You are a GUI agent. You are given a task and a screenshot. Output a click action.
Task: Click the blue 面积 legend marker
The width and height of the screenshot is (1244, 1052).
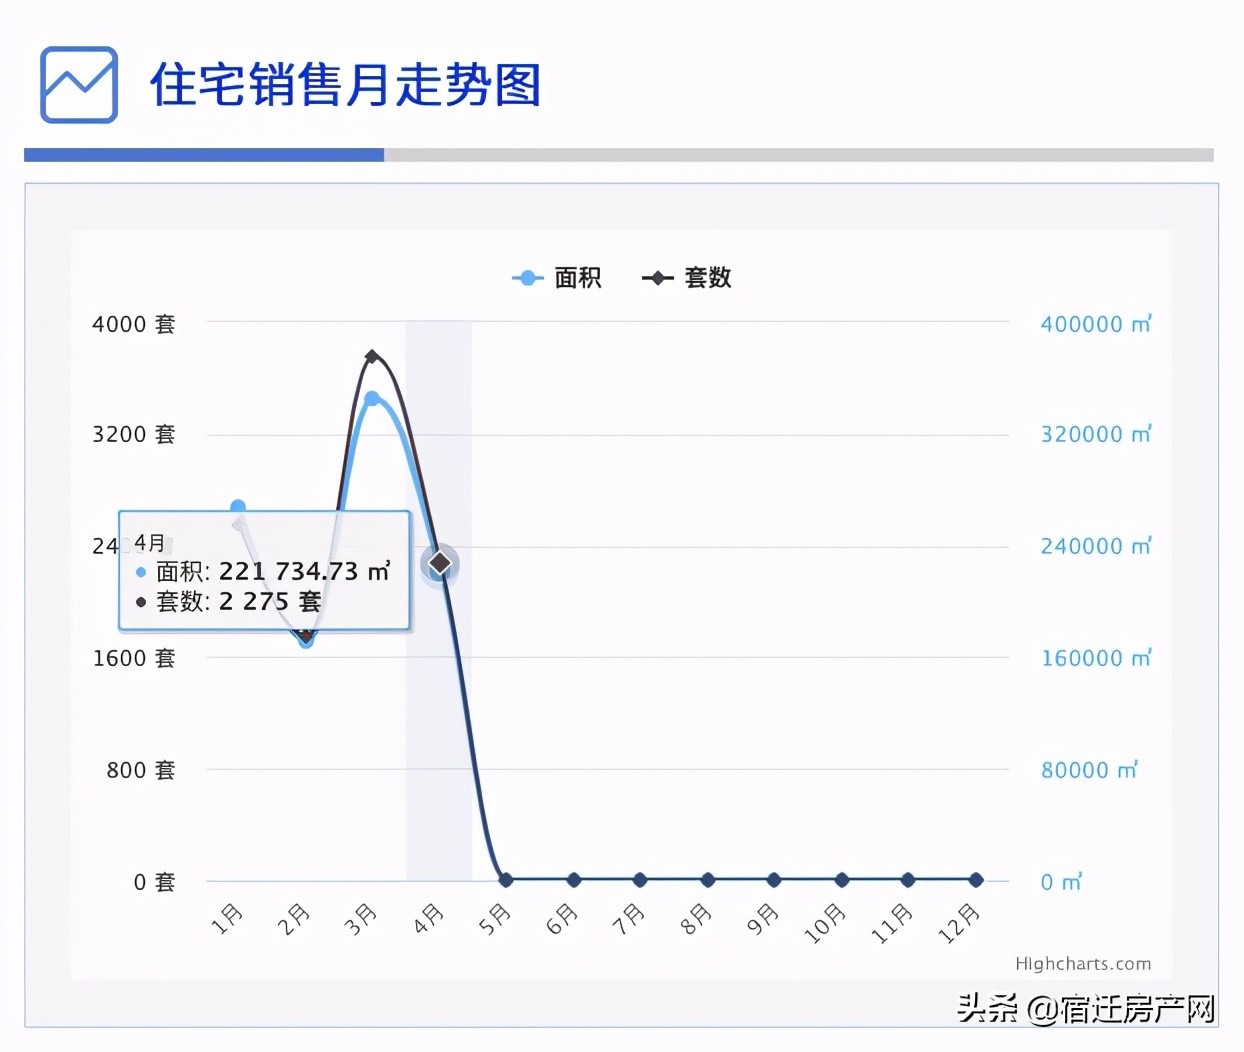[x=527, y=278]
